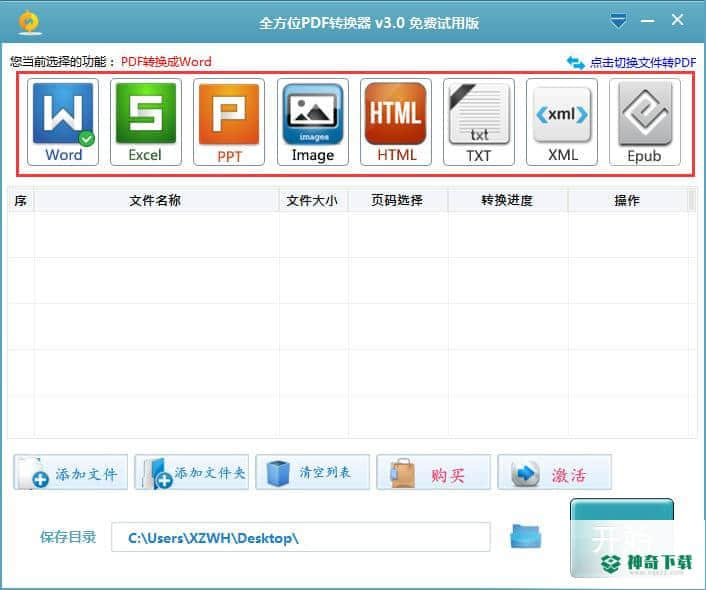Click the 操作 column header
Screen dimensions: 706x590
628,200
